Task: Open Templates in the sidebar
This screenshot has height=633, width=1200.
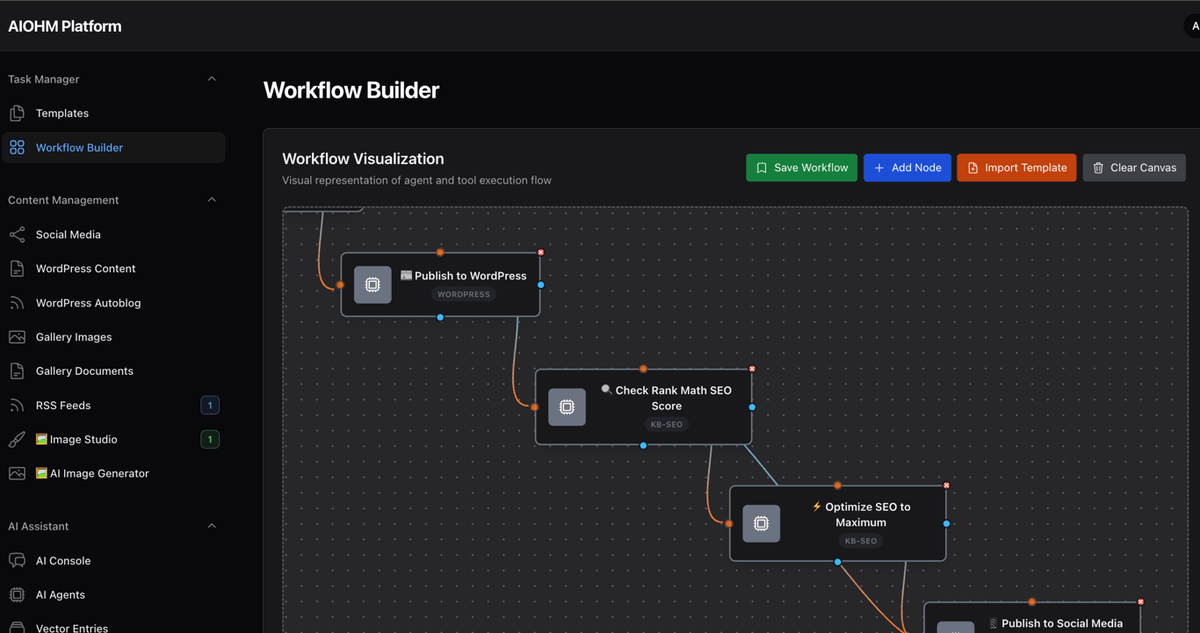Action: coord(113,113)
